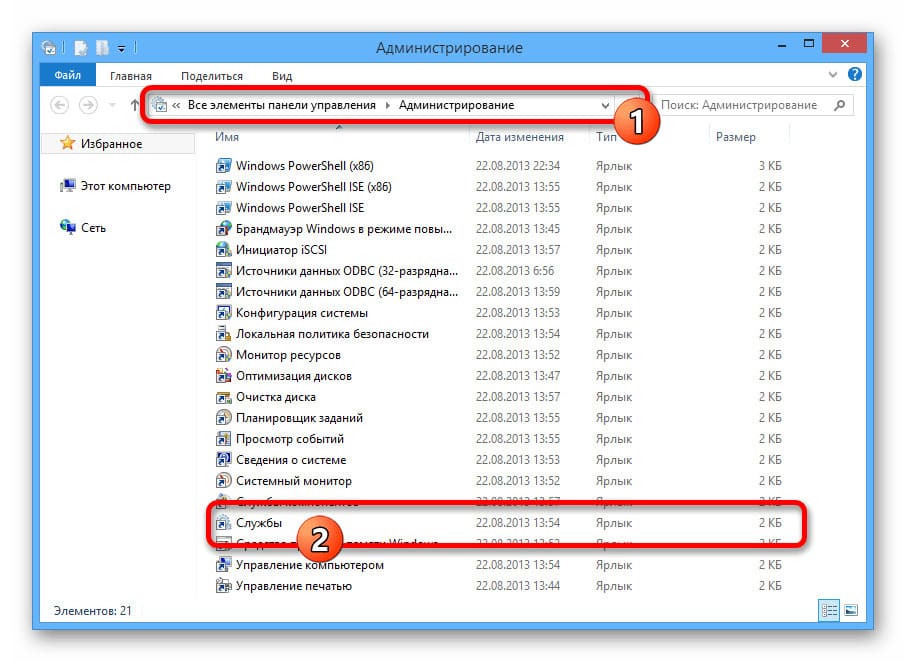Click the Инициатор iSCSI icon
Screen dimensions: 906x662
coord(224,250)
